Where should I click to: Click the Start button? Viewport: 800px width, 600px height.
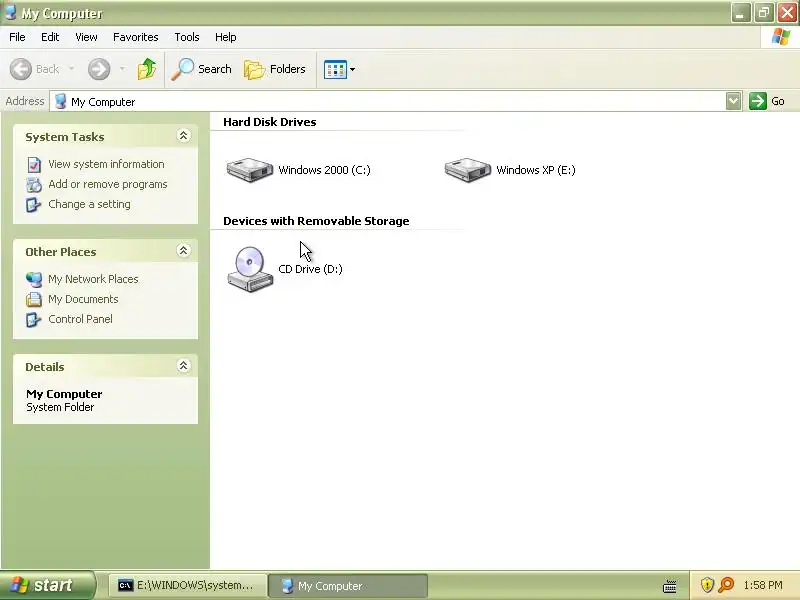point(47,585)
